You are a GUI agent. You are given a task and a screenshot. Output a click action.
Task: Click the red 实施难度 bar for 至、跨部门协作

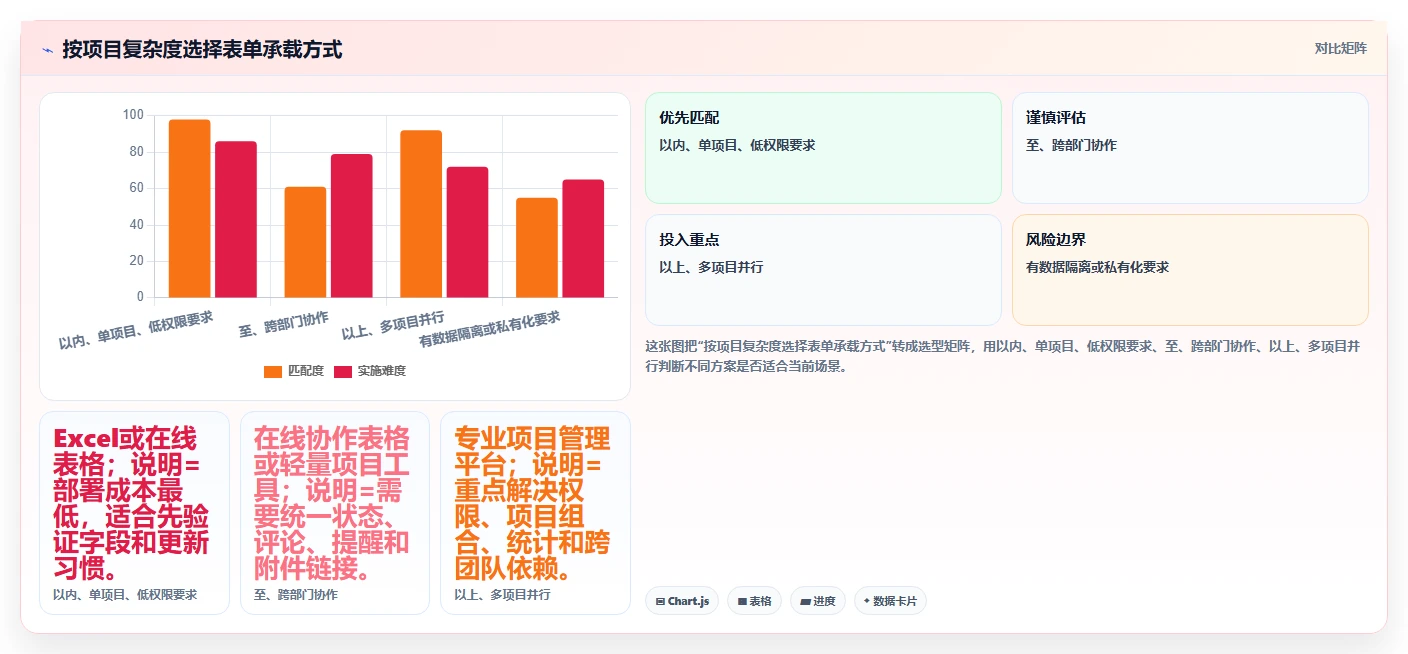tap(352, 225)
